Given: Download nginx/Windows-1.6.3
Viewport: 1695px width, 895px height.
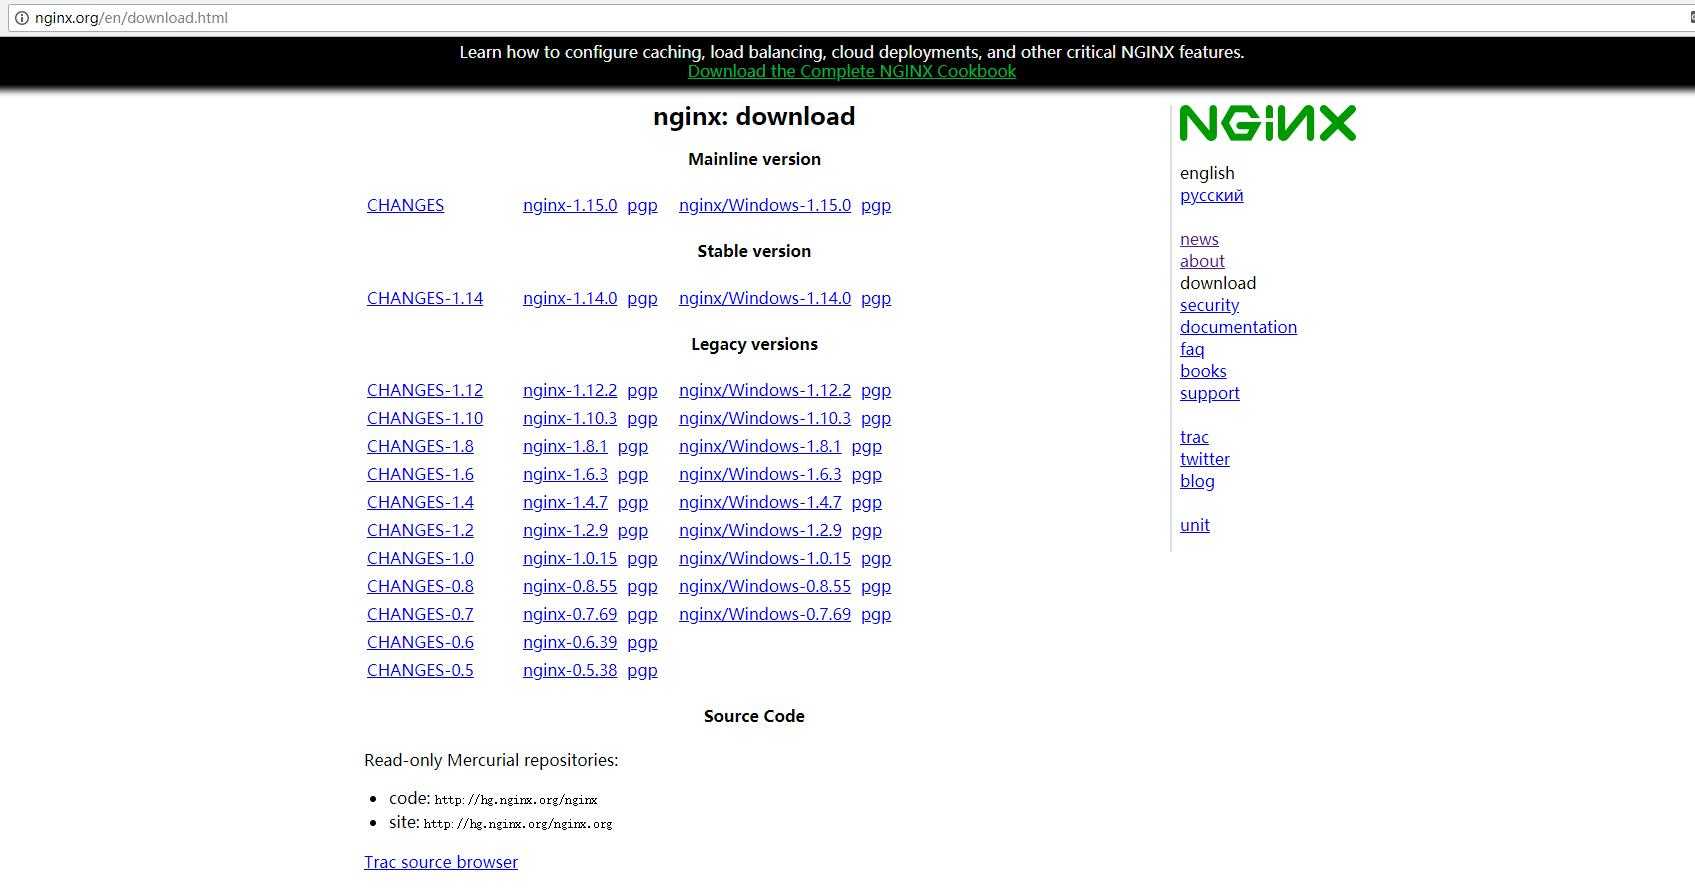Looking at the screenshot, I should click(760, 474).
